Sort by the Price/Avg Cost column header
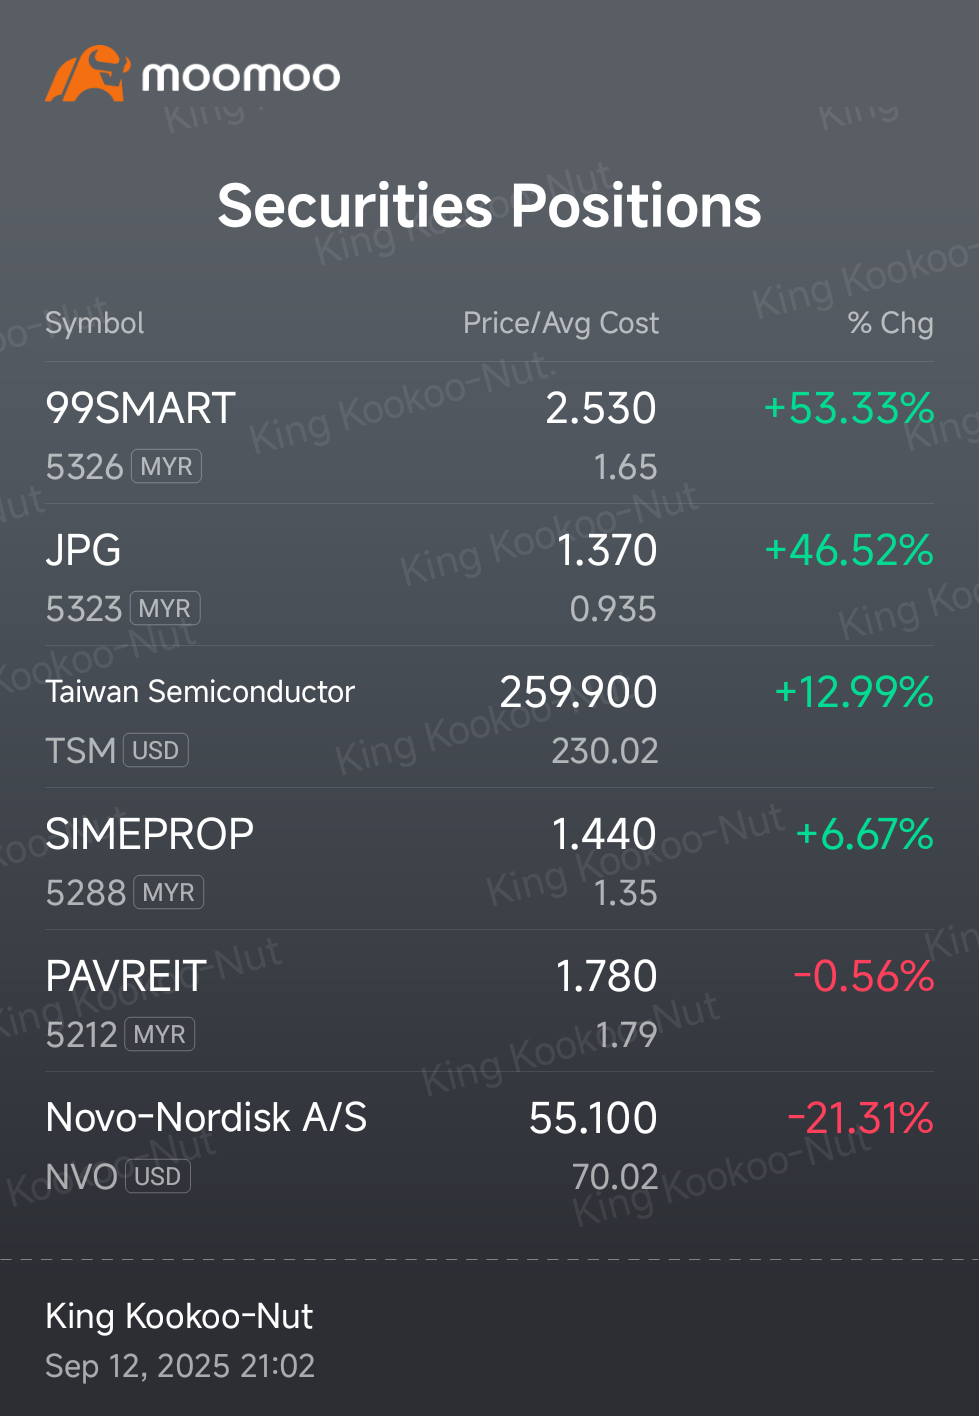 click(561, 323)
